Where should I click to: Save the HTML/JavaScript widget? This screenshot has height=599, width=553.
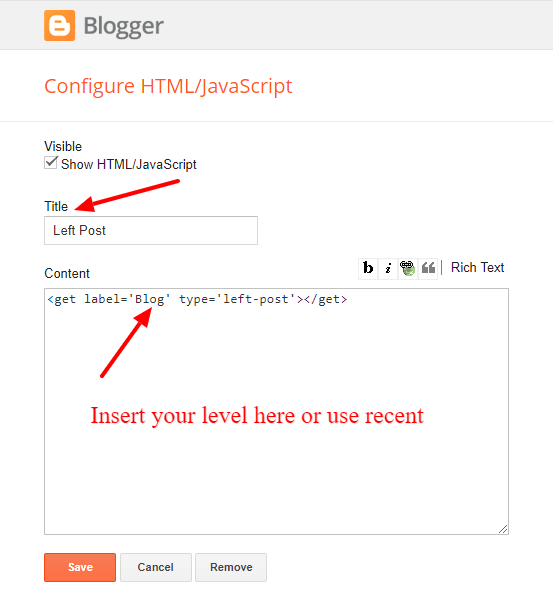80,567
